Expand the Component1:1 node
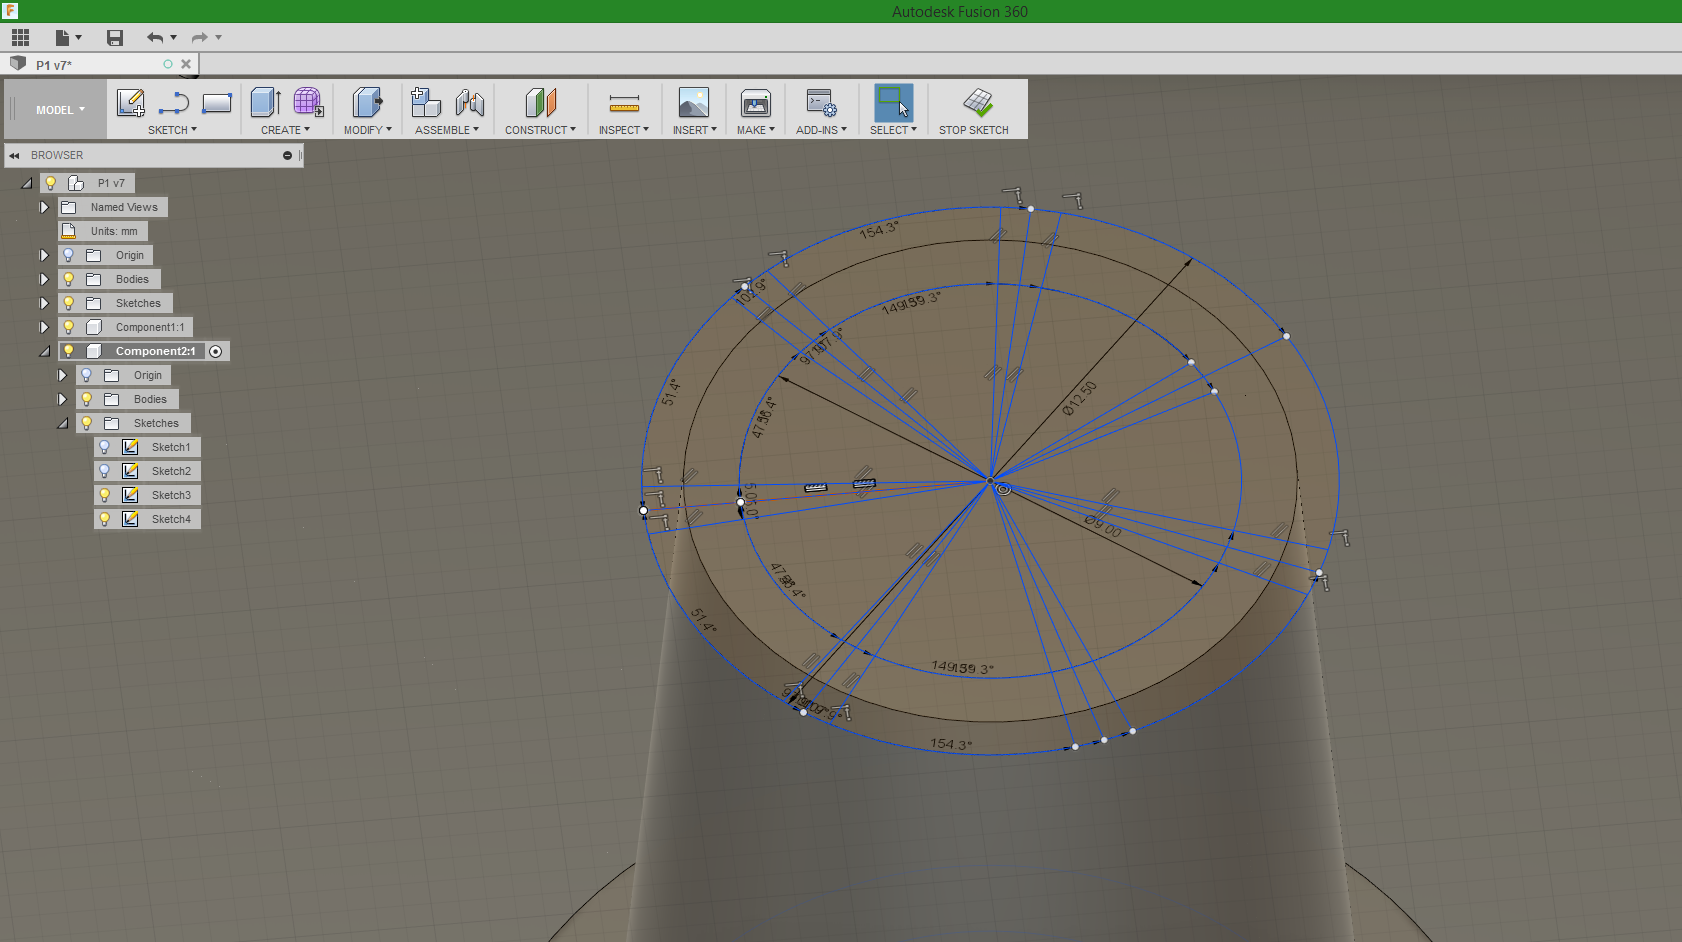This screenshot has width=1682, height=942. 44,327
